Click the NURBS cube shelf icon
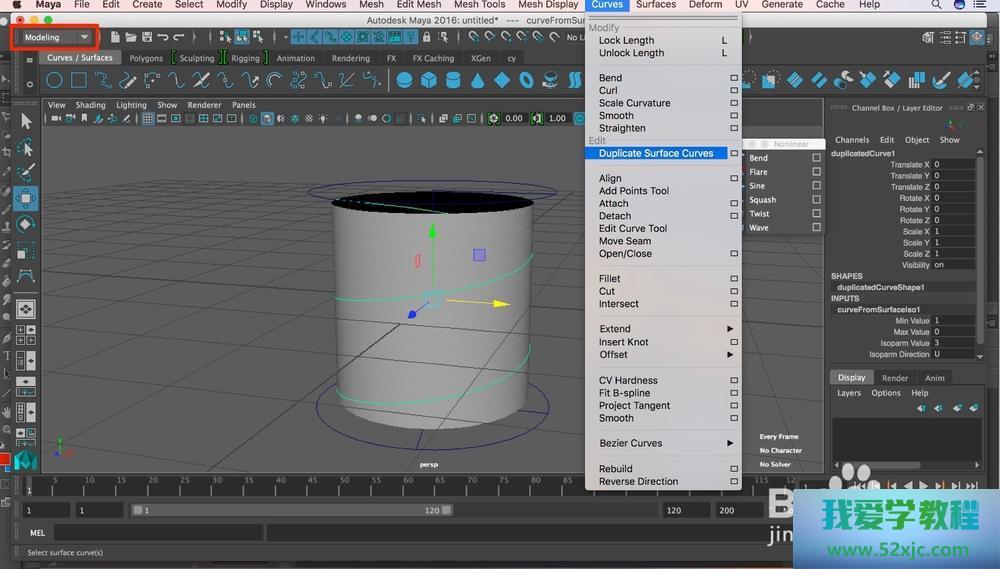Screen dimensions: 1000x569 click(x=429, y=80)
